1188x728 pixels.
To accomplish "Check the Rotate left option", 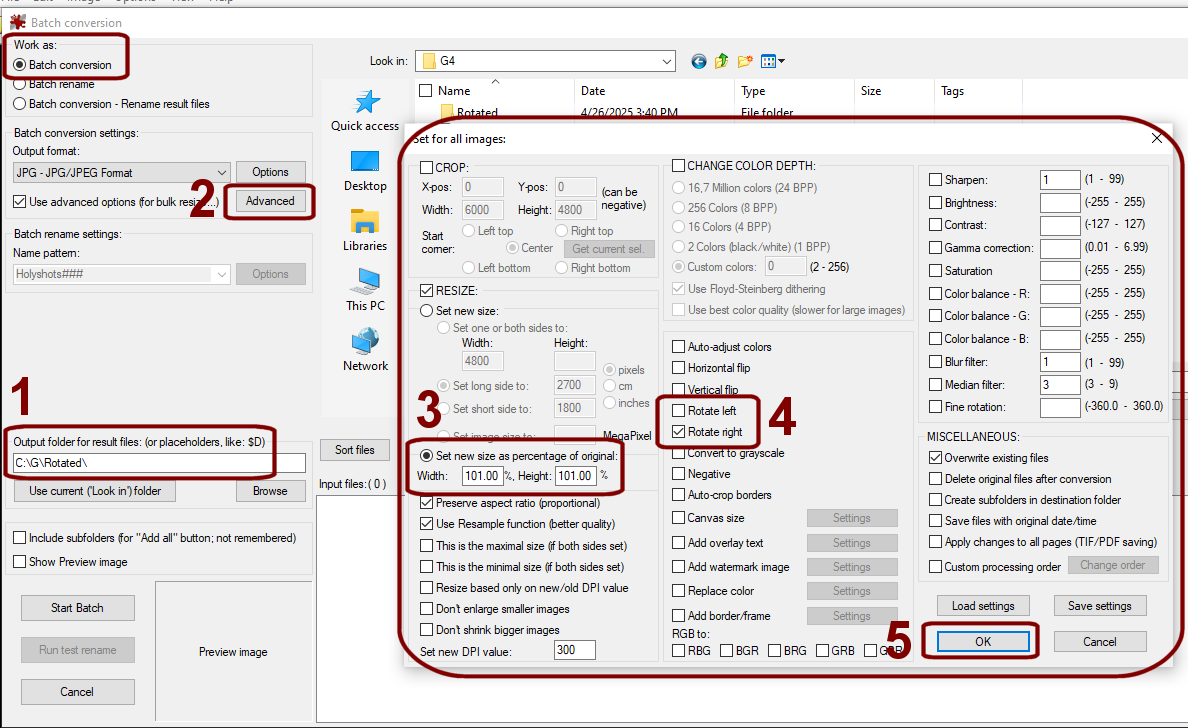I will [679, 411].
